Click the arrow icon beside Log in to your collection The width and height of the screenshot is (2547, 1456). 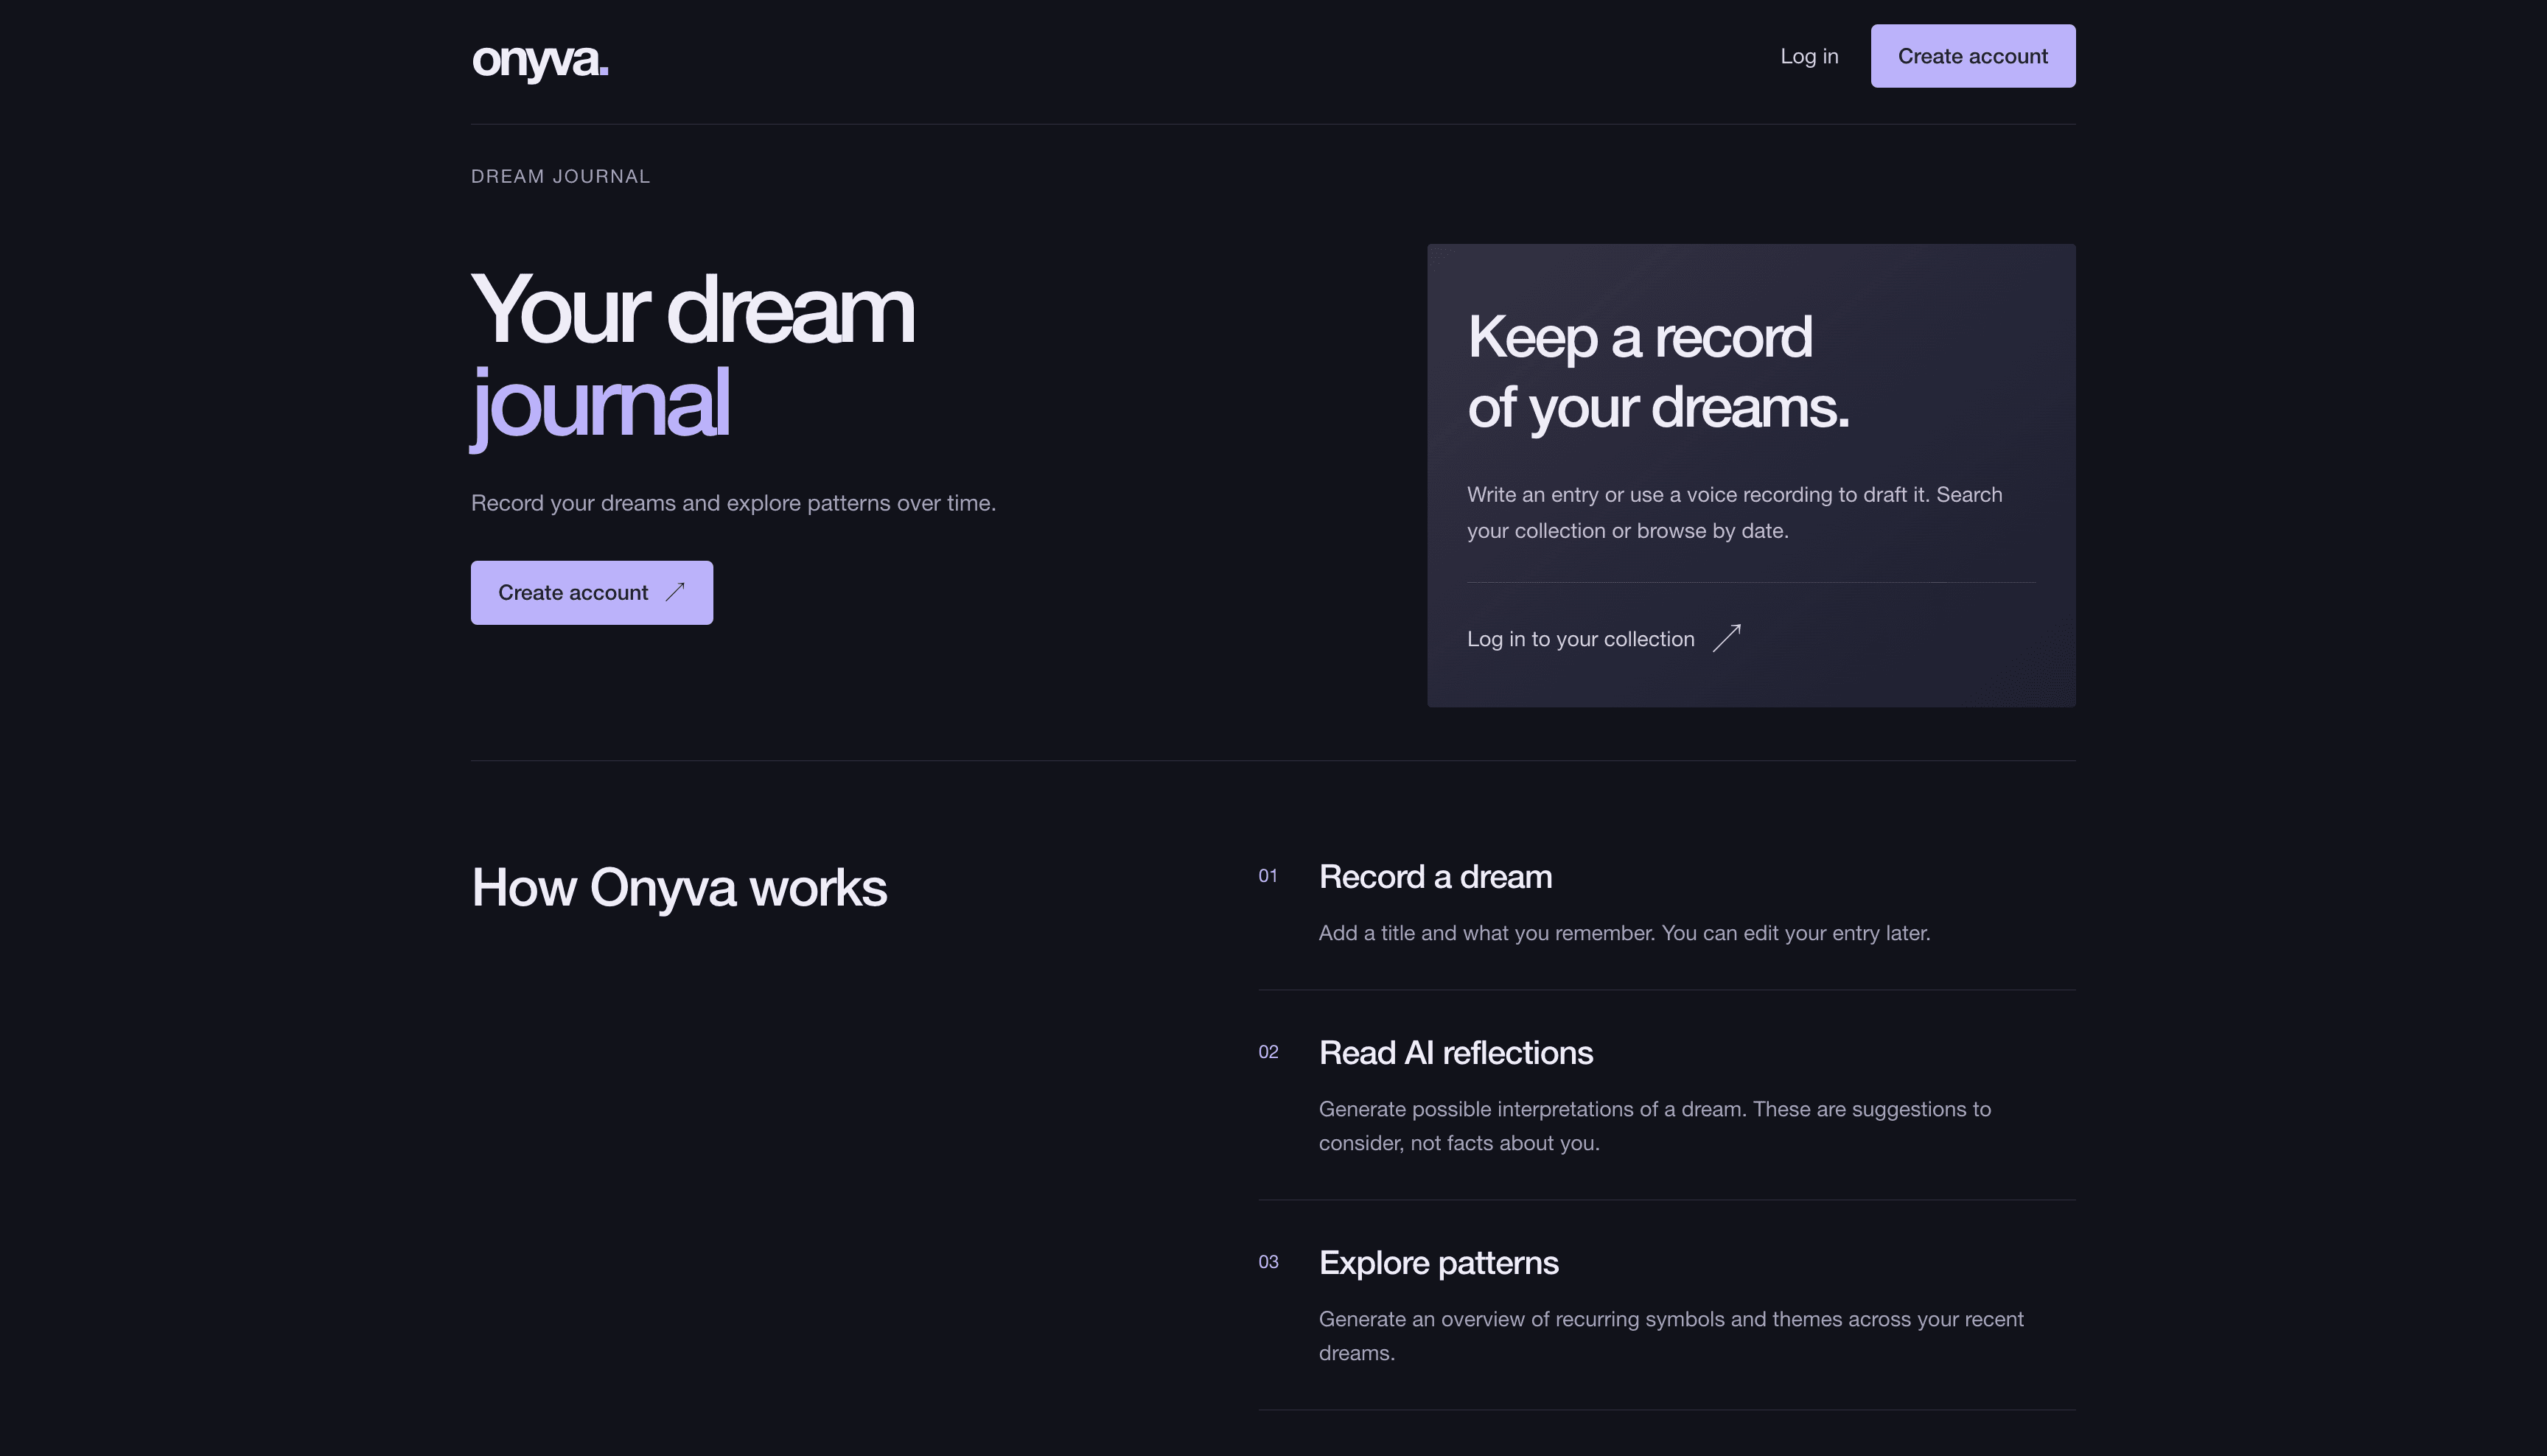click(x=1726, y=638)
